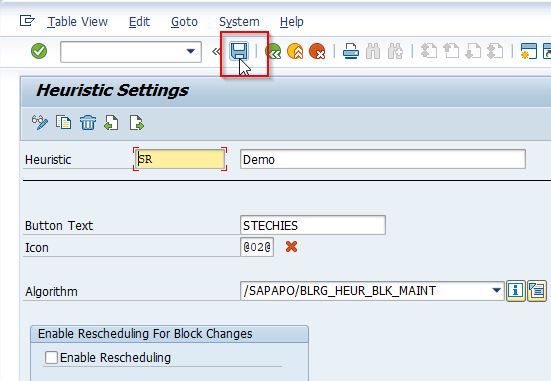Open the Help menu
Screen dimensions: 551x381
point(292,22)
